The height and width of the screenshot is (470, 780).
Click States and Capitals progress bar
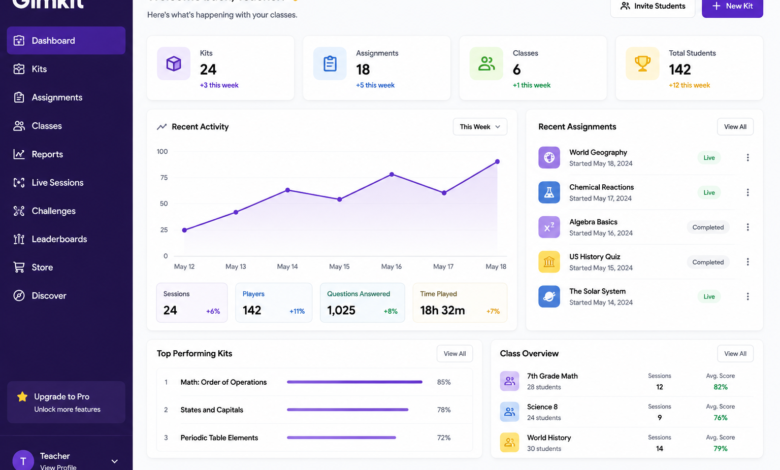[347, 410]
